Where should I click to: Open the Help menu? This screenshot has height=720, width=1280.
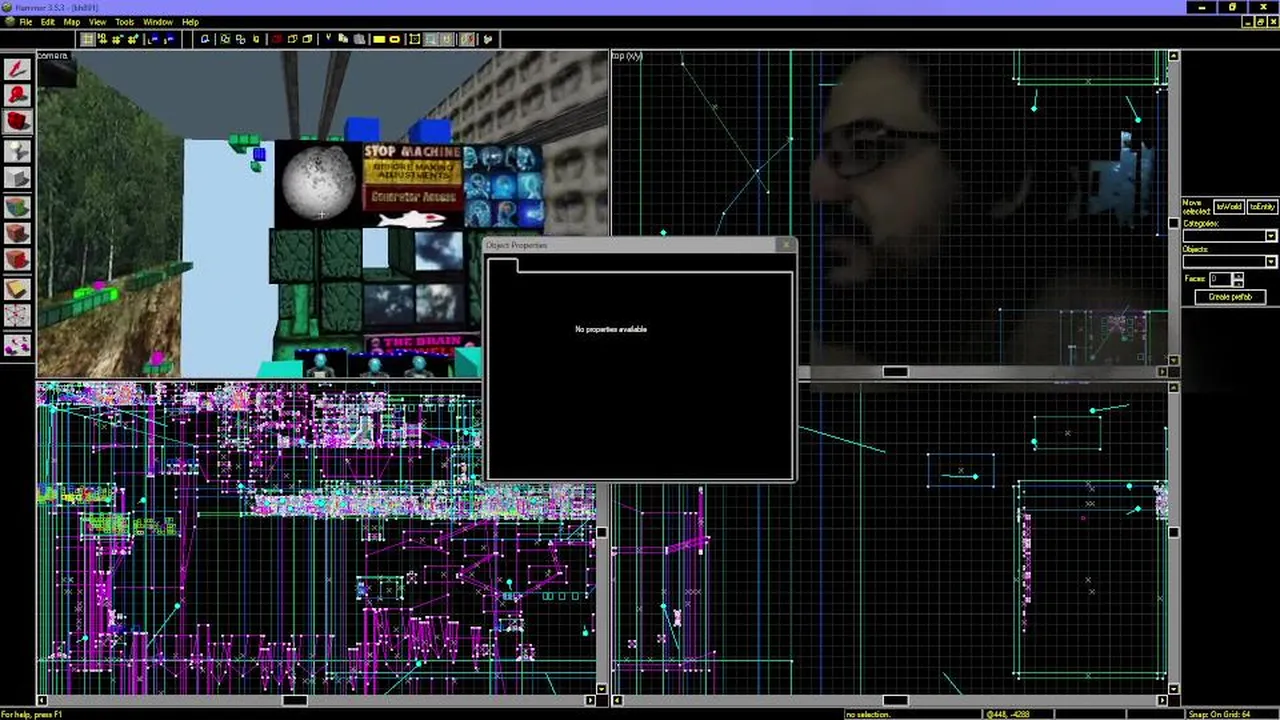click(x=190, y=21)
